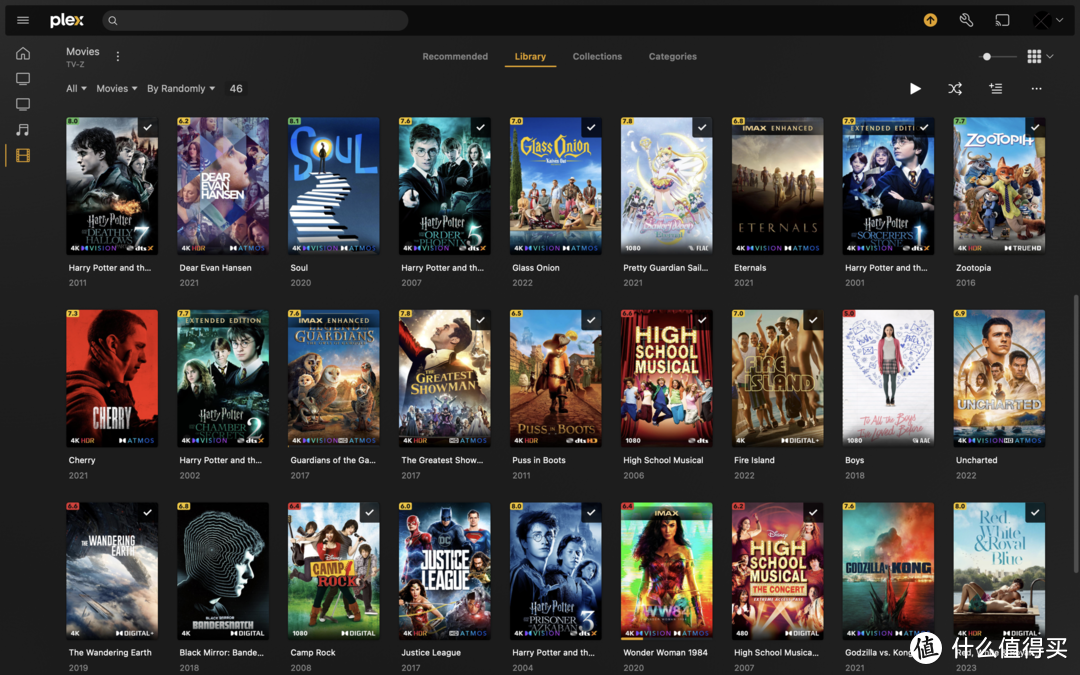The height and width of the screenshot is (675, 1080).
Task: Open the Cherry movie poster
Action: [112, 378]
